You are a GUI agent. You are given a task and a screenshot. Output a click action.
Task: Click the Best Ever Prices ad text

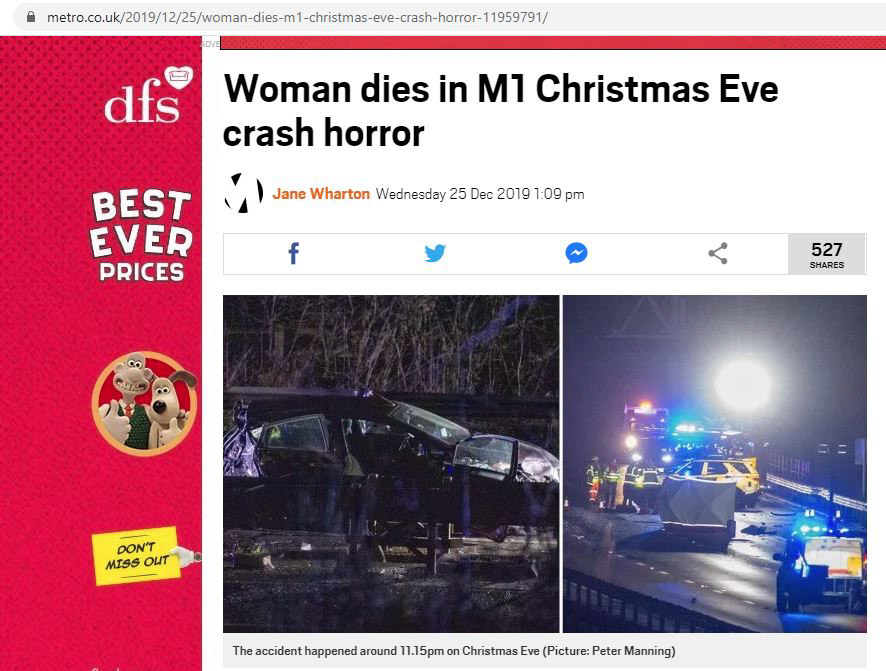tap(141, 237)
